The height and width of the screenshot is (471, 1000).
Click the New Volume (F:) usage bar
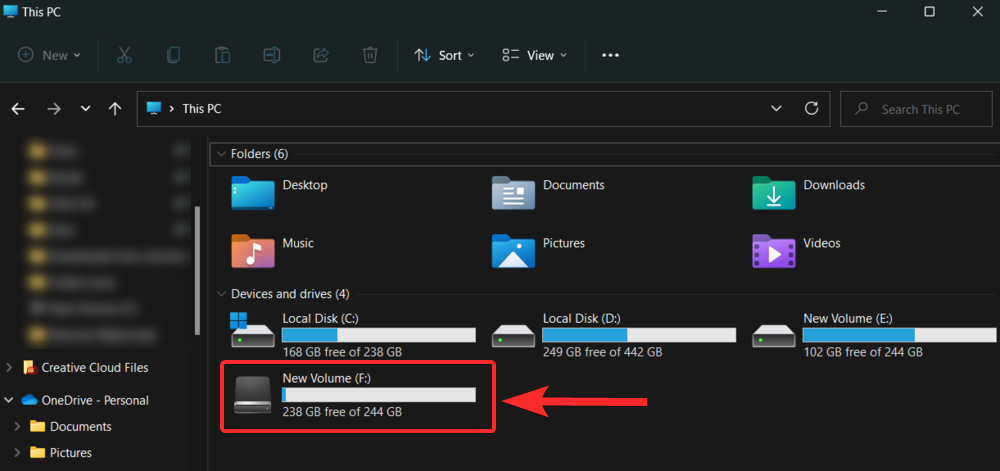pos(379,395)
